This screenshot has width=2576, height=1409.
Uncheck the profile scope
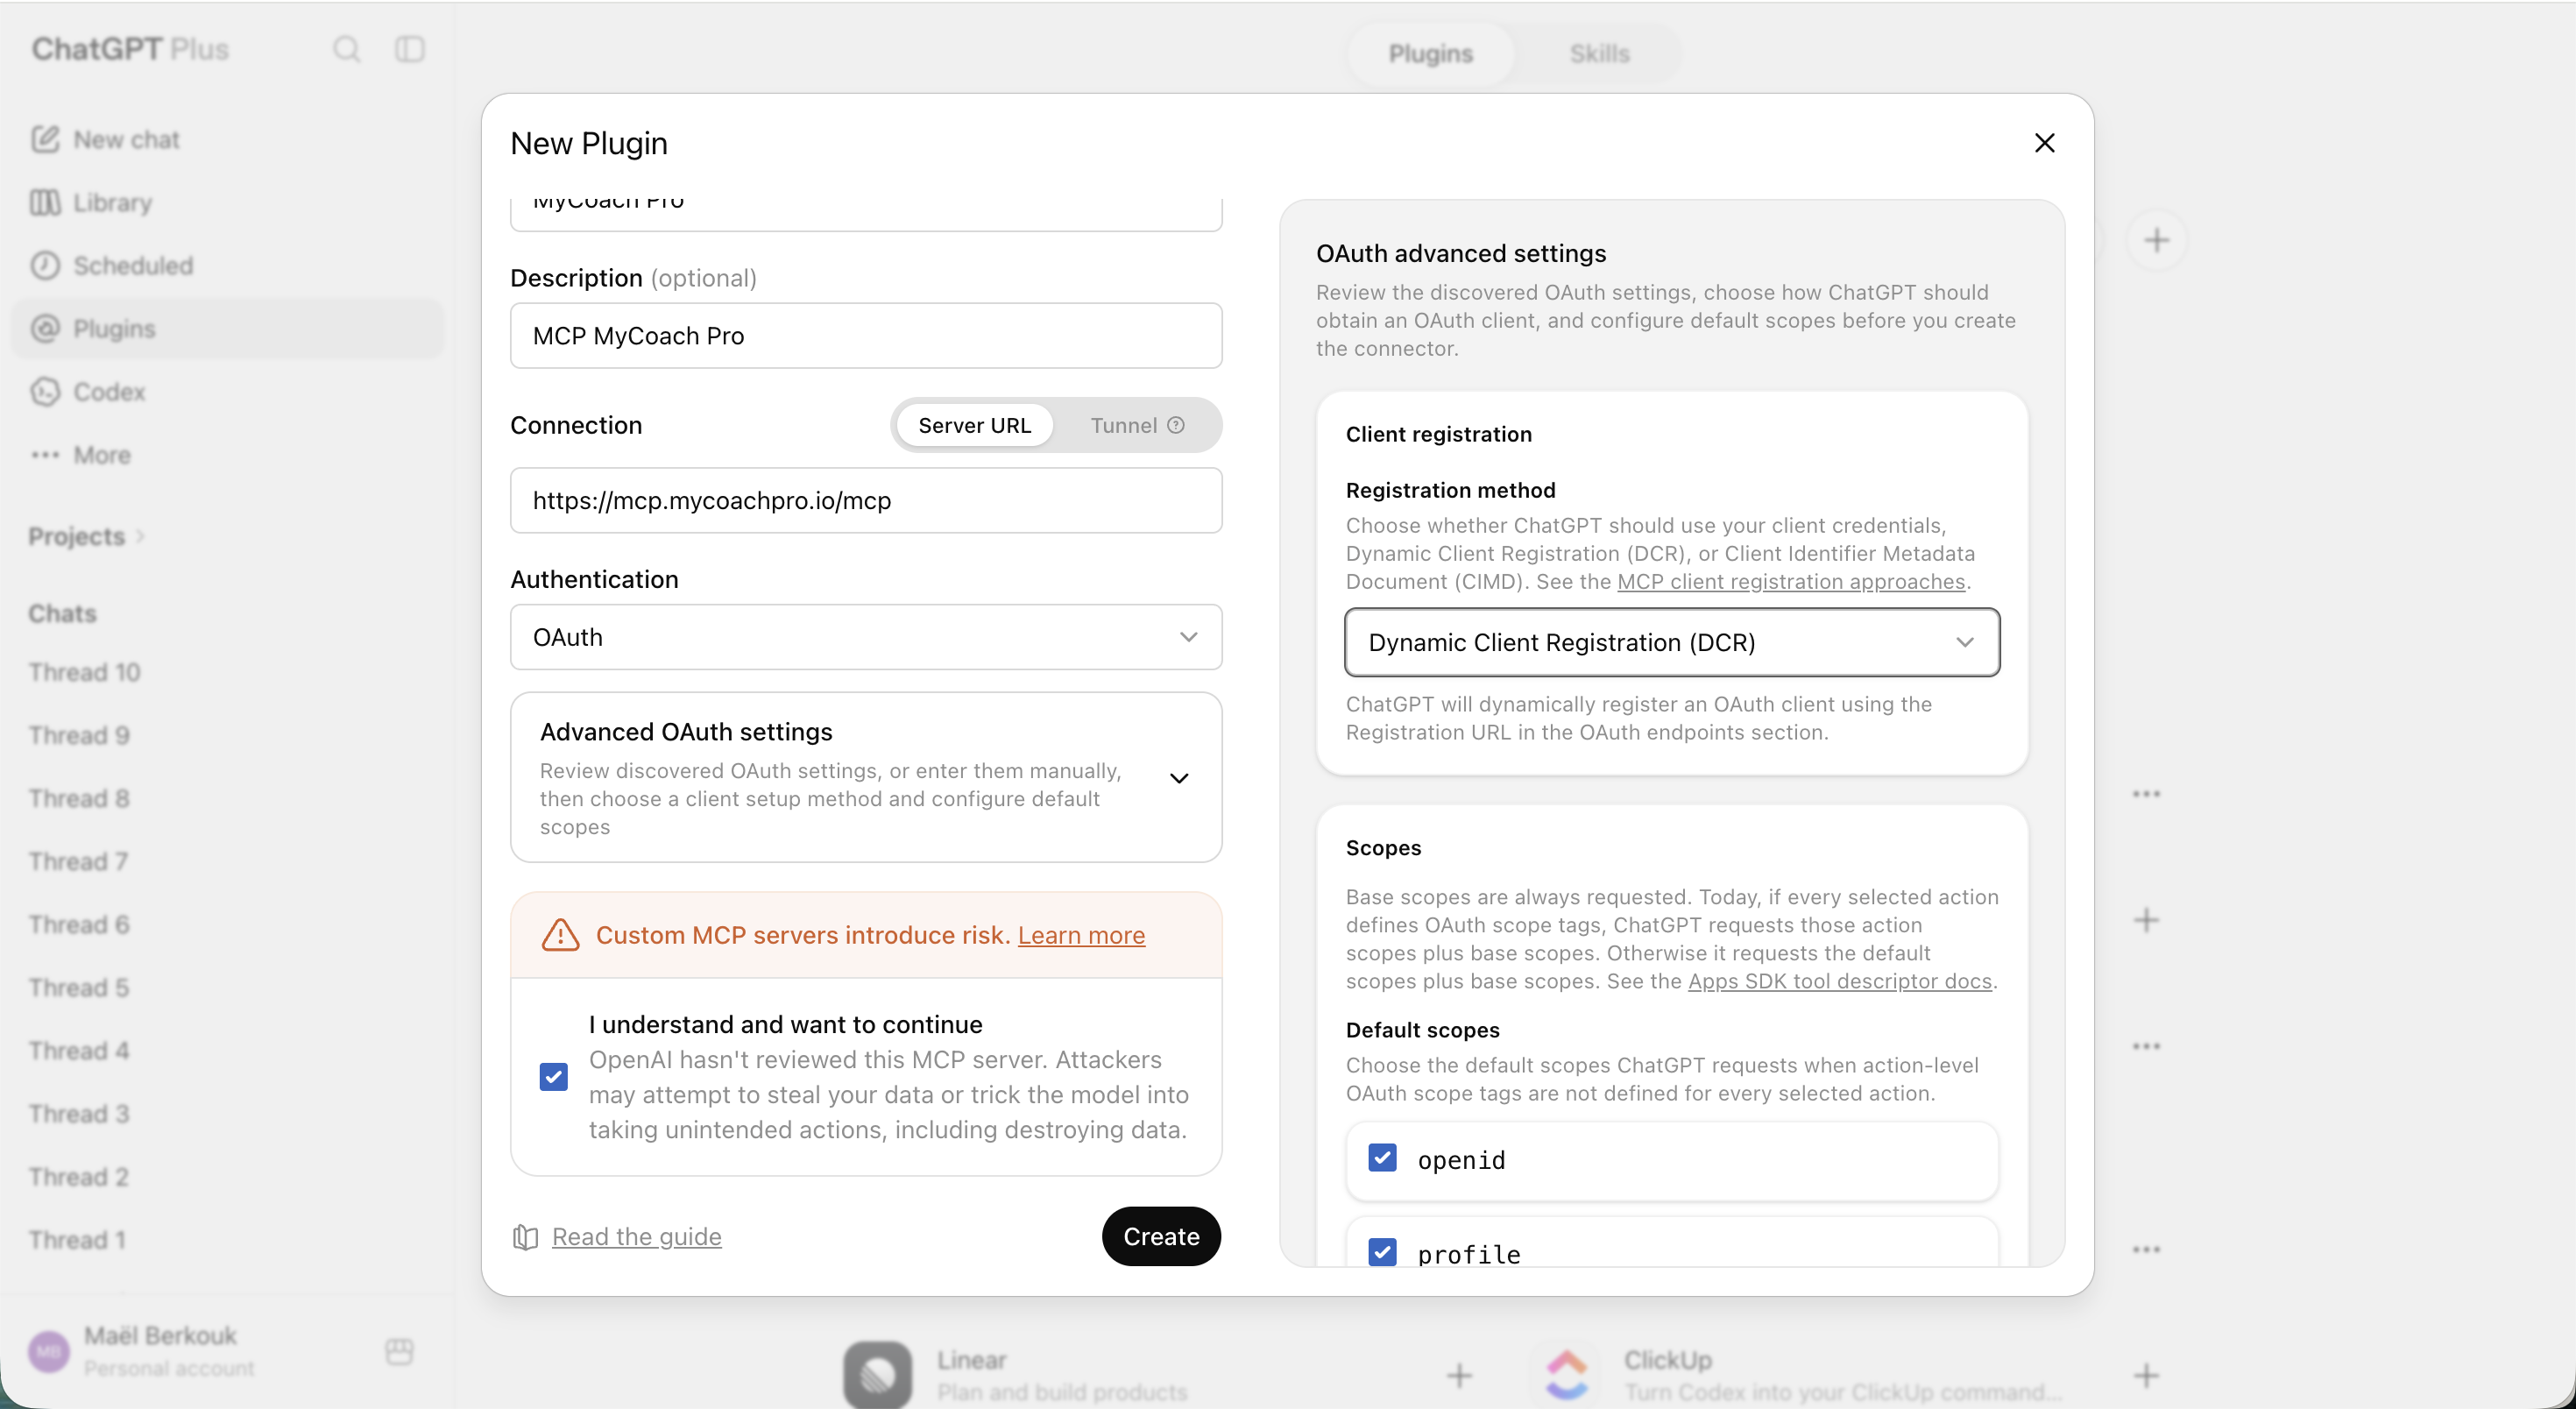(1382, 1252)
